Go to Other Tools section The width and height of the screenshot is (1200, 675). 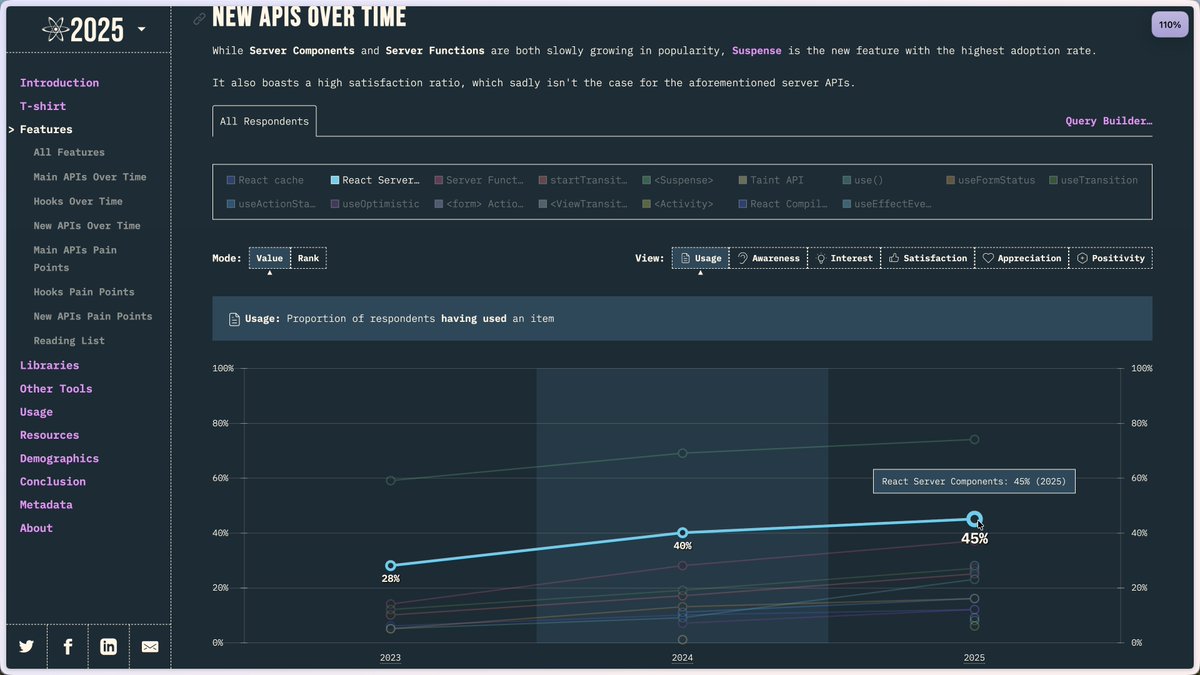56,389
